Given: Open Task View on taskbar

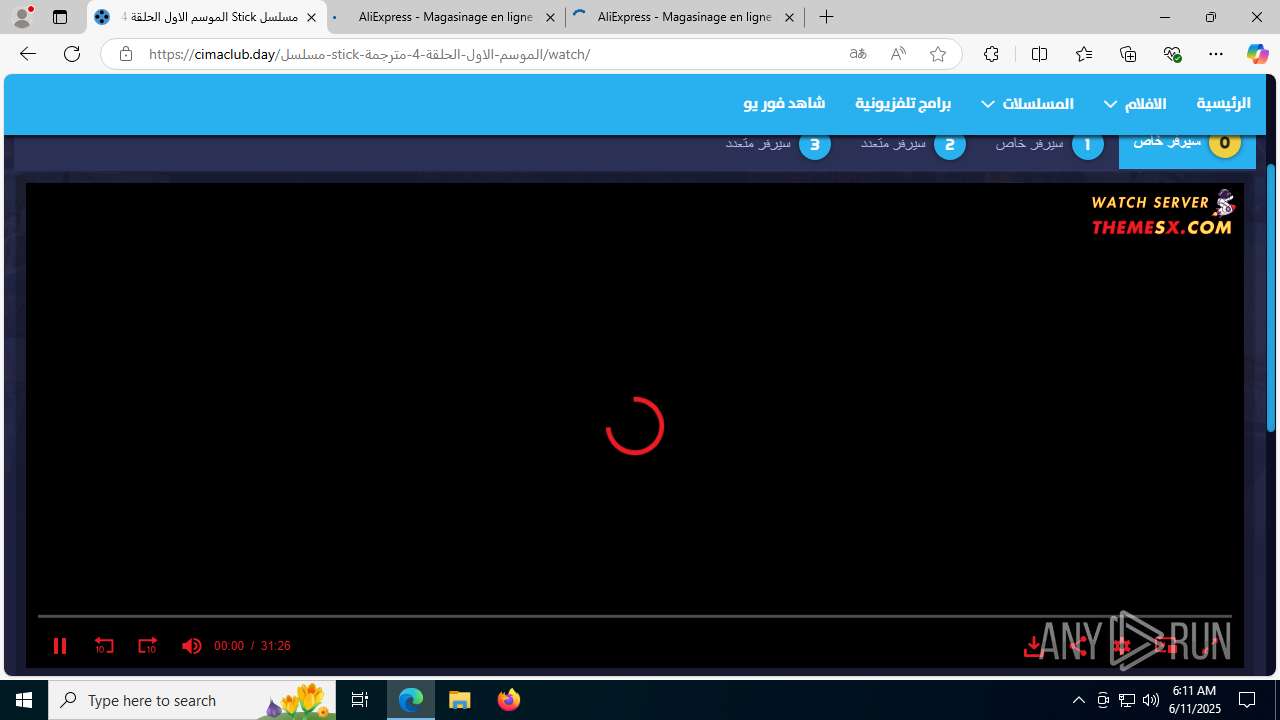Looking at the screenshot, I should point(360,700).
